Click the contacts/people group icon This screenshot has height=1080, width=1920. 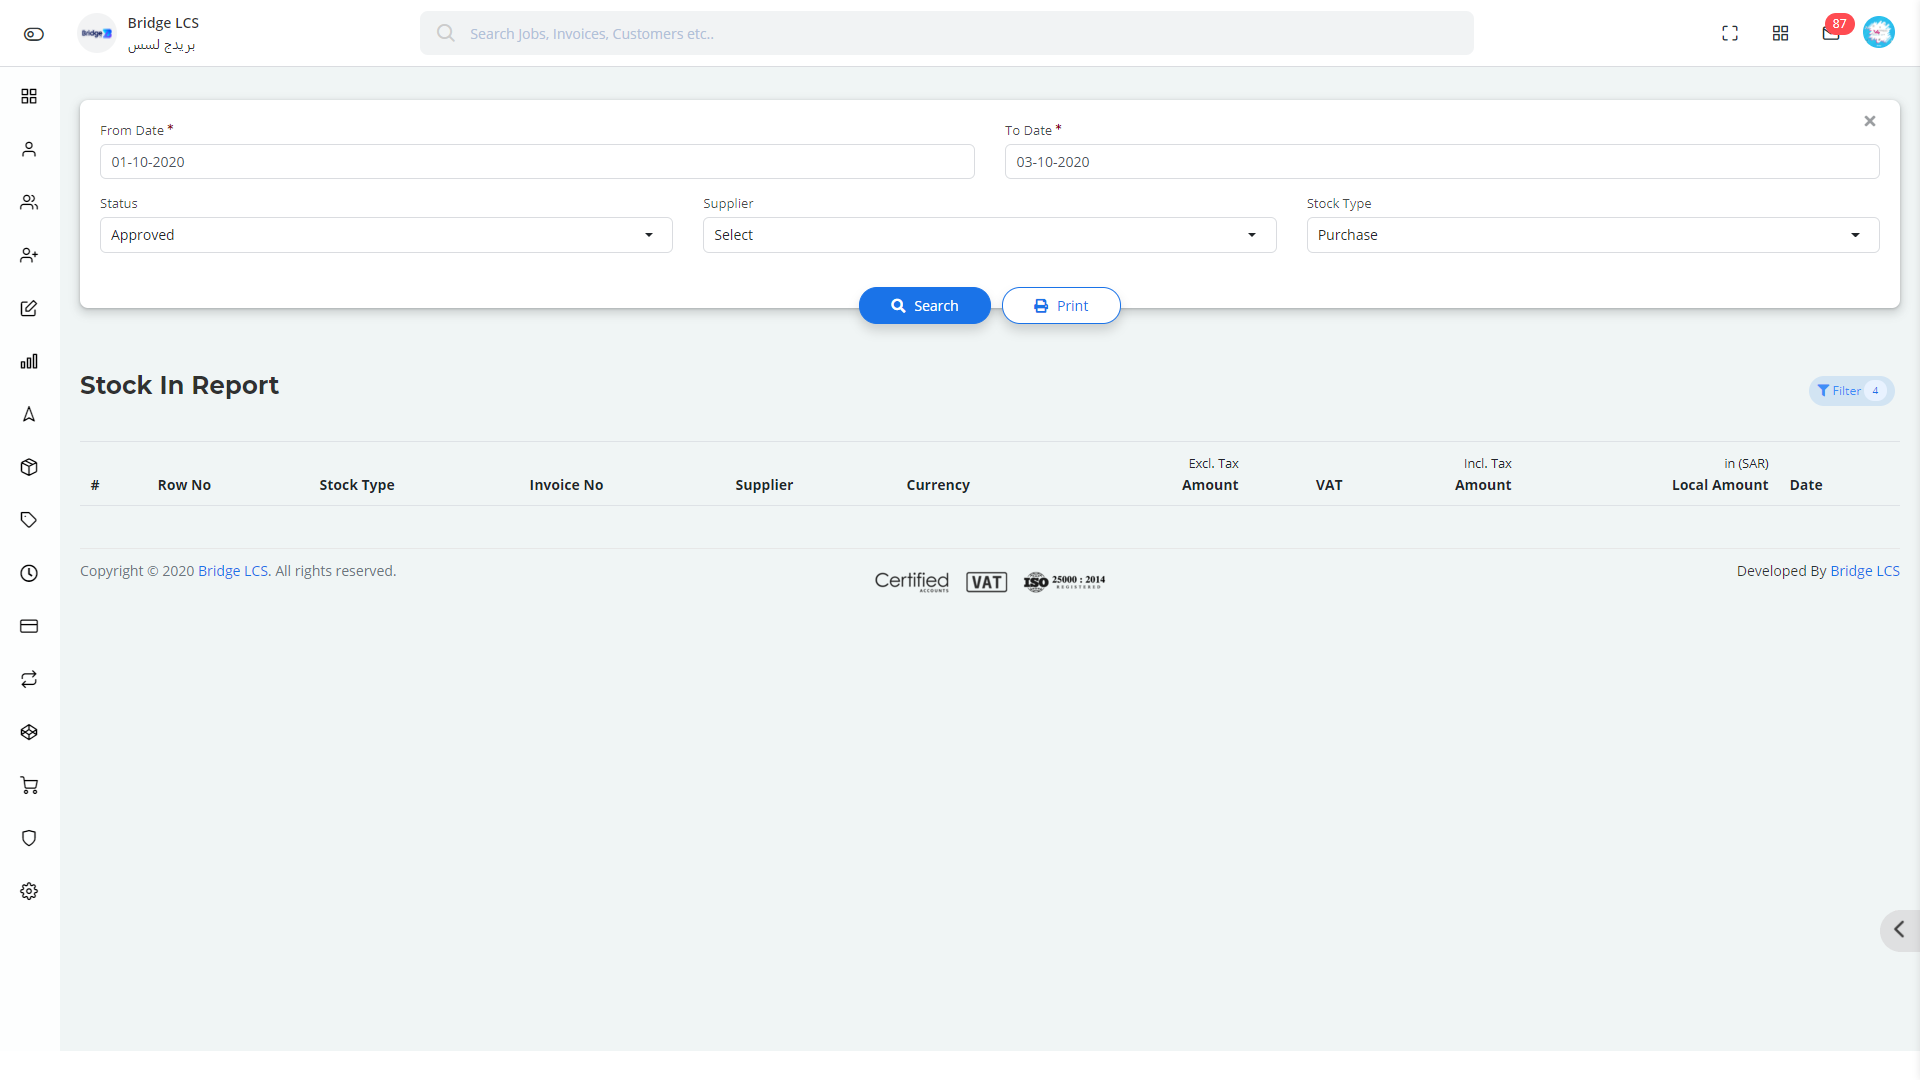tap(29, 200)
